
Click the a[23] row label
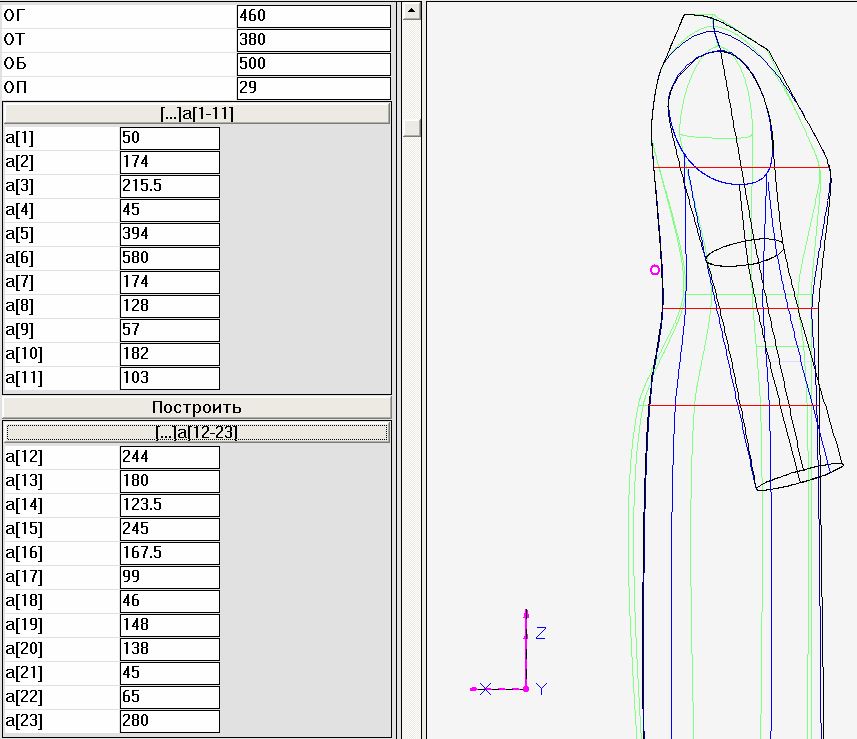[24, 722]
